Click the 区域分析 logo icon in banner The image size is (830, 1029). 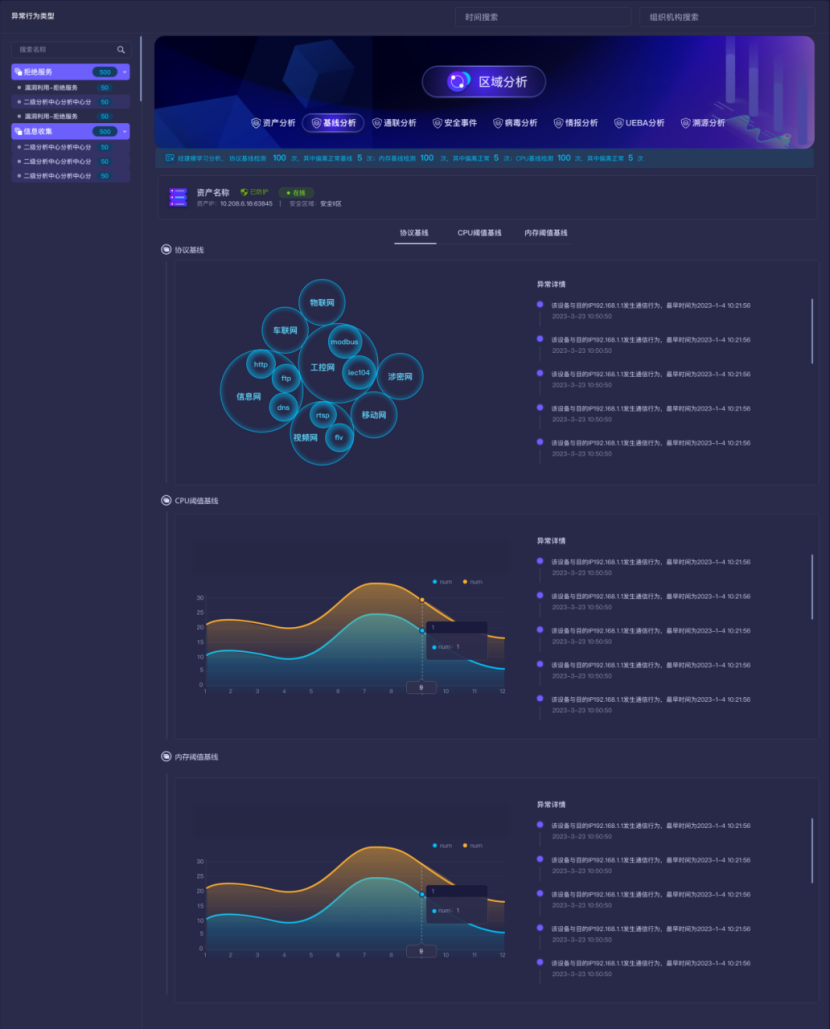[458, 82]
